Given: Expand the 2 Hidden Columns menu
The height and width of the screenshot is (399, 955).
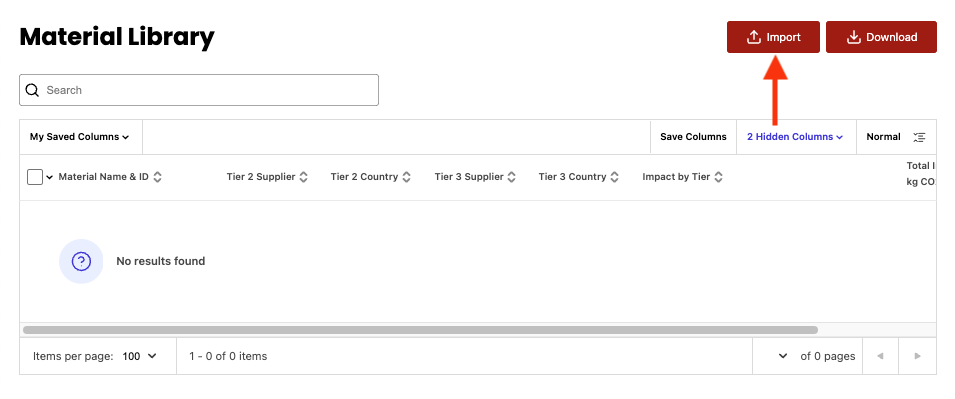Looking at the screenshot, I should click(x=795, y=137).
